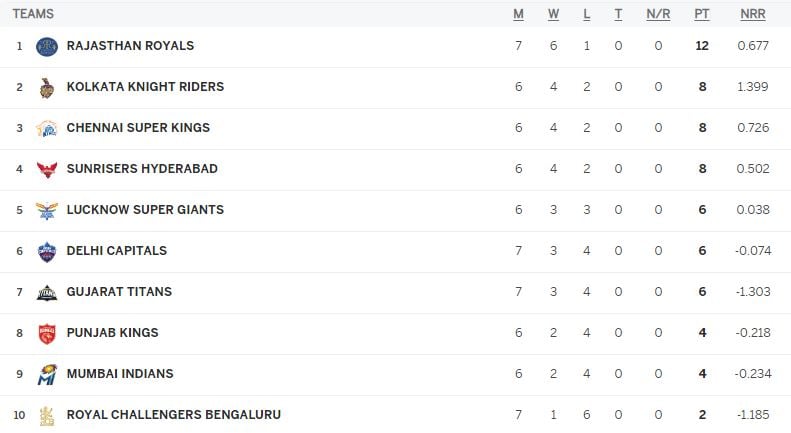The height and width of the screenshot is (433, 791).
Task: Click the Kolkata Knight Riders logo
Action: pos(46,88)
